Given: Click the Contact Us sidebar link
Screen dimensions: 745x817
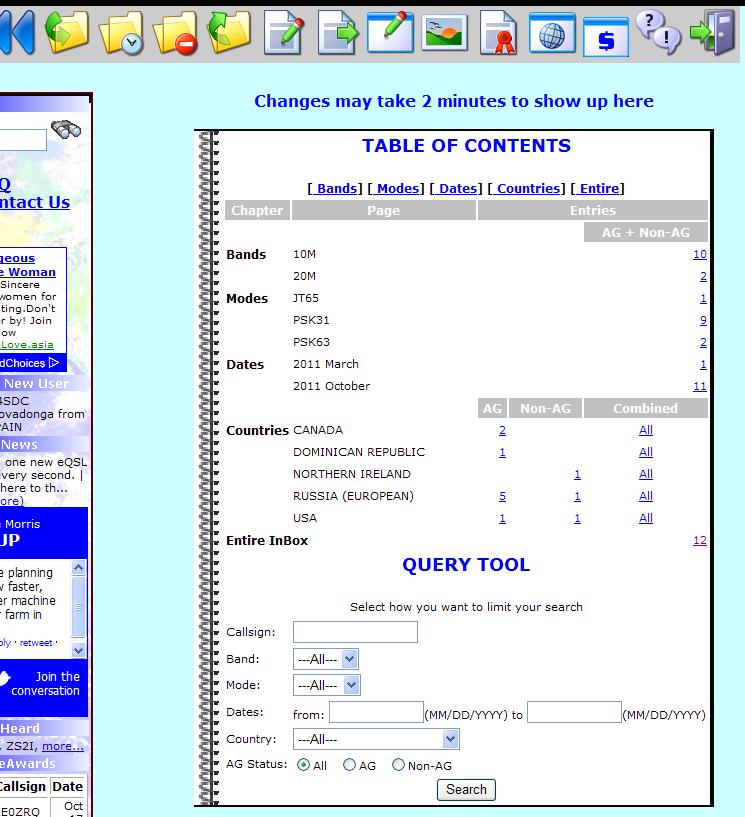Looking at the screenshot, I should tap(34, 202).
